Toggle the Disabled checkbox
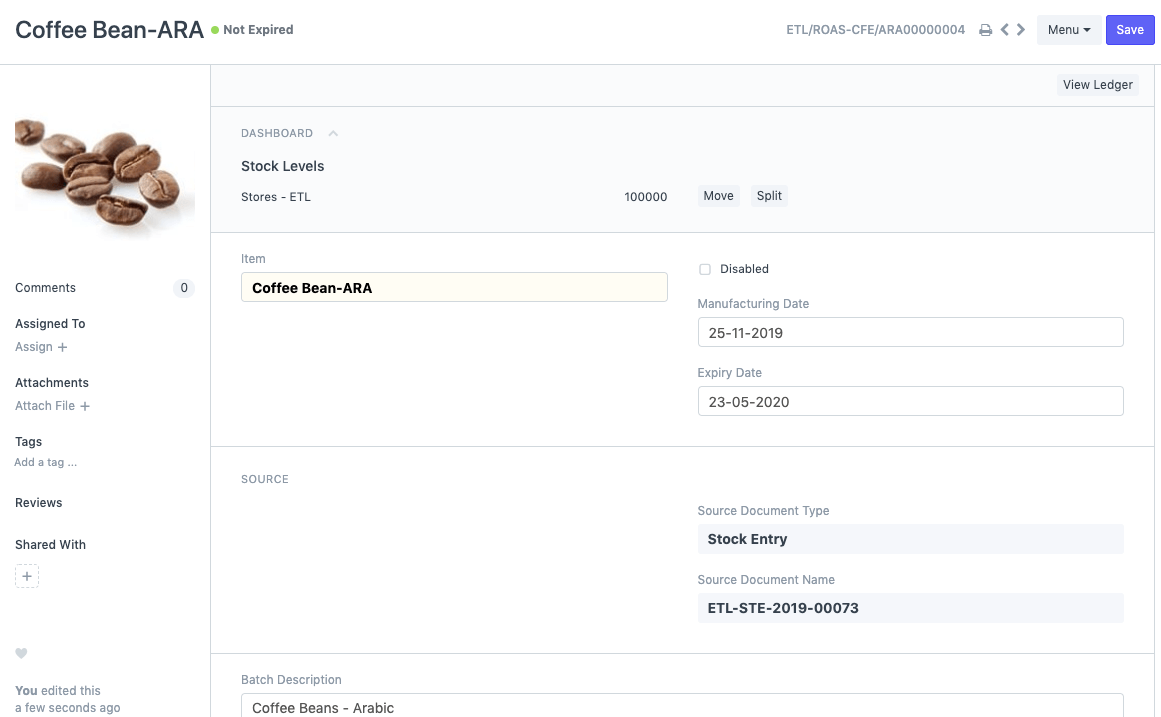Screen dimensions: 1161x717 pyautogui.click(x=705, y=269)
